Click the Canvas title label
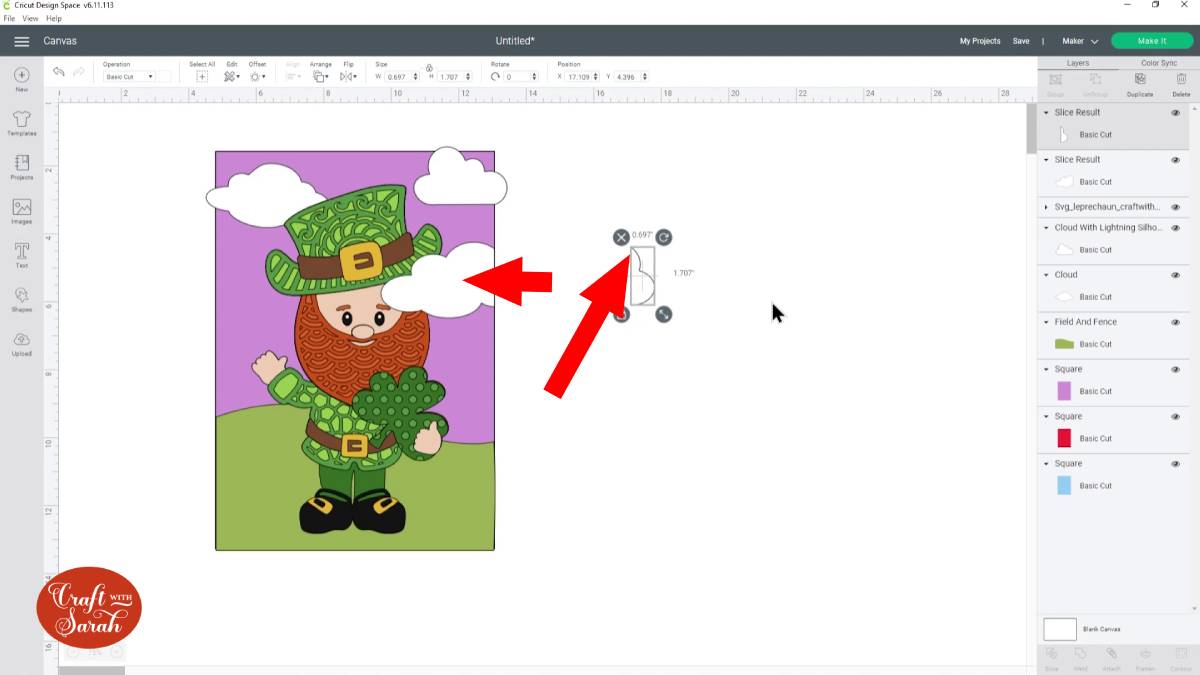The height and width of the screenshot is (675, 1200). (x=60, y=41)
